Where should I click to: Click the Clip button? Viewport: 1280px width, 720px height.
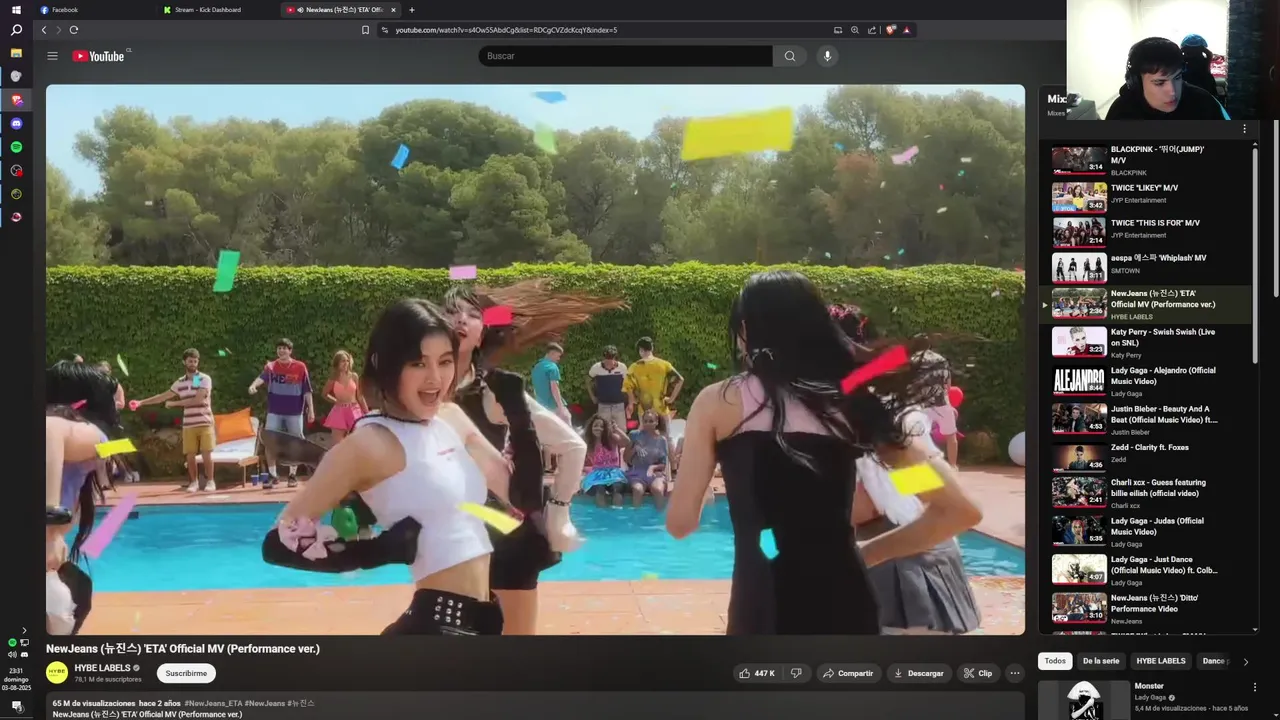tap(978, 673)
